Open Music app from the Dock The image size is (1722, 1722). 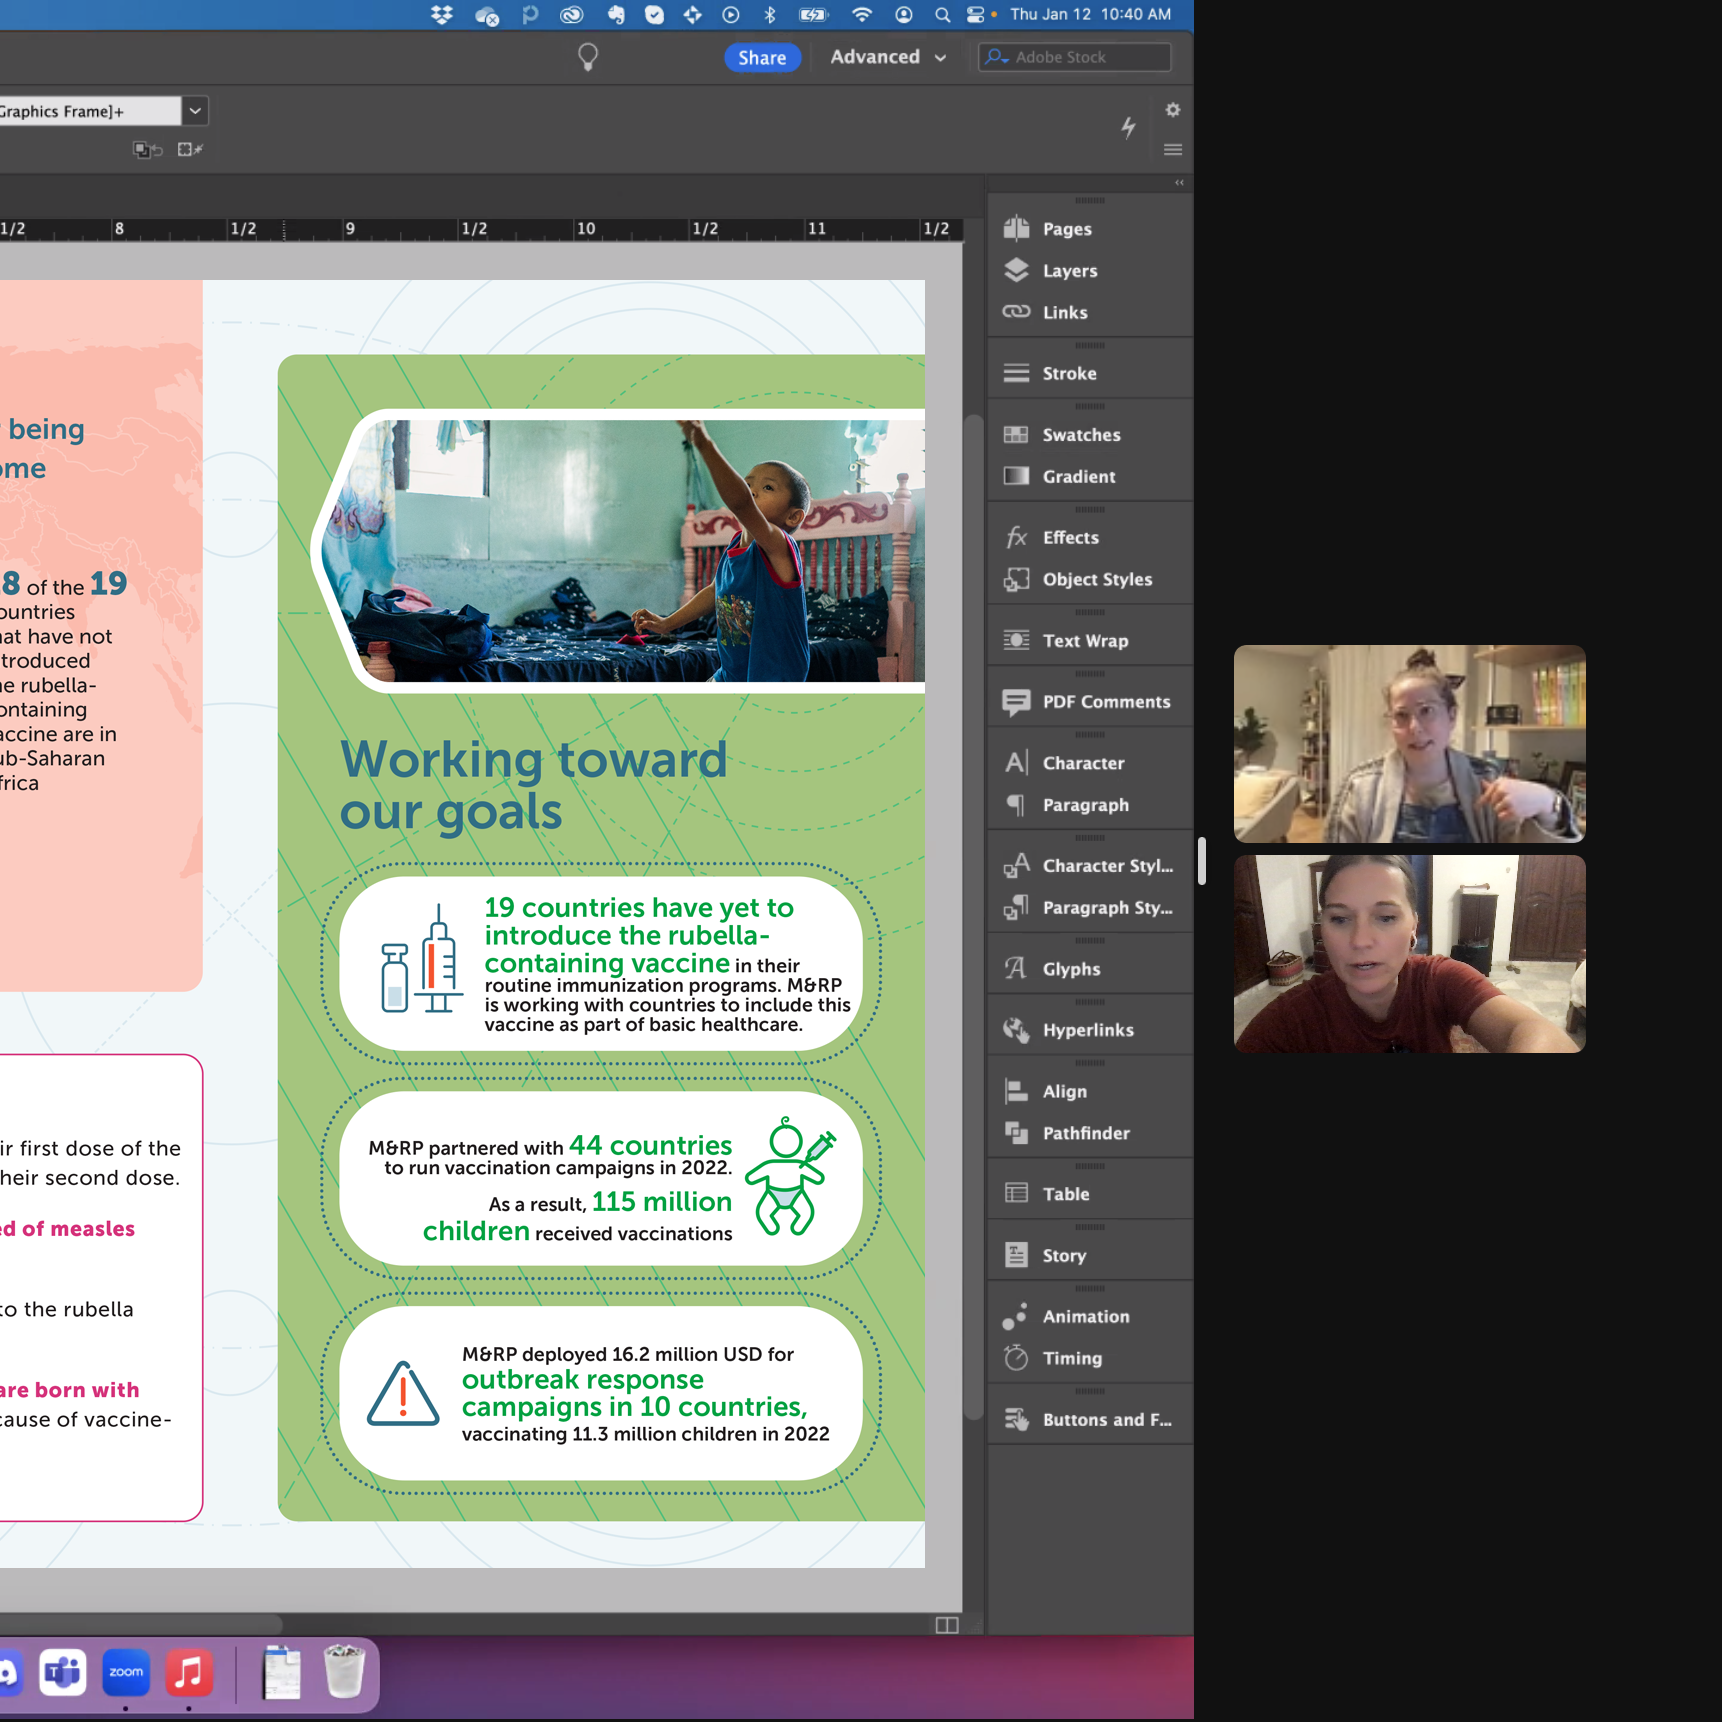click(189, 1671)
